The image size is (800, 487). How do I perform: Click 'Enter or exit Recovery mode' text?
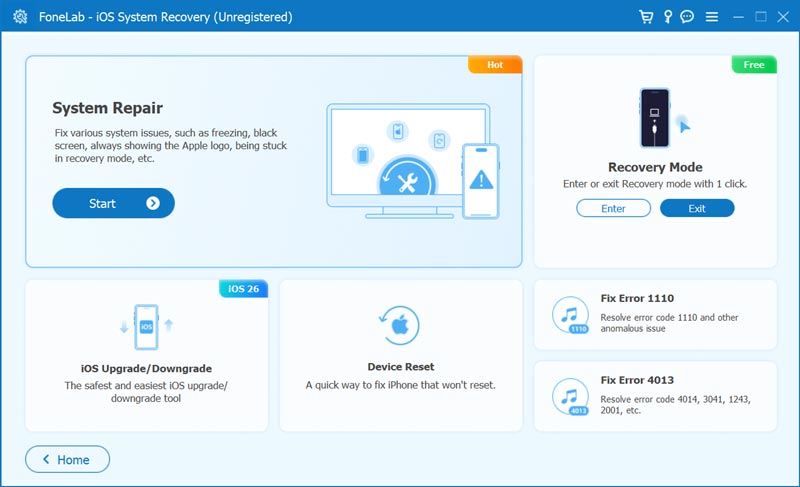pos(655,184)
